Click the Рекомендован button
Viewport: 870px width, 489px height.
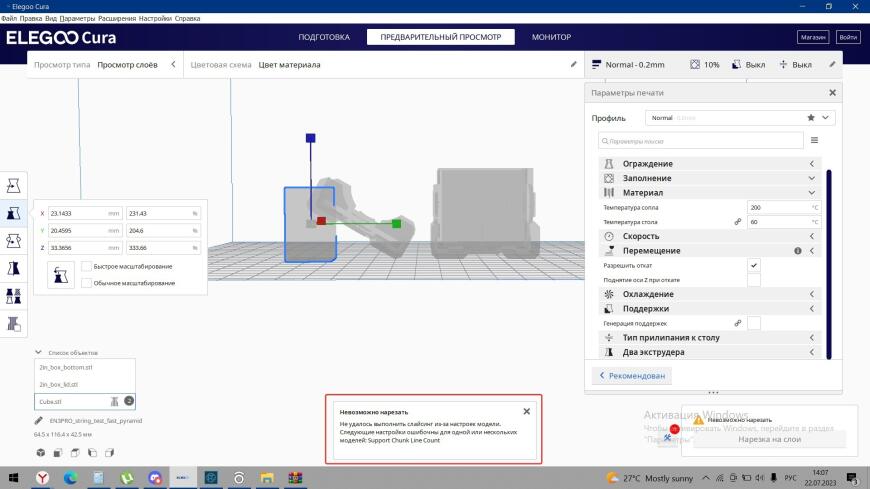coord(631,376)
